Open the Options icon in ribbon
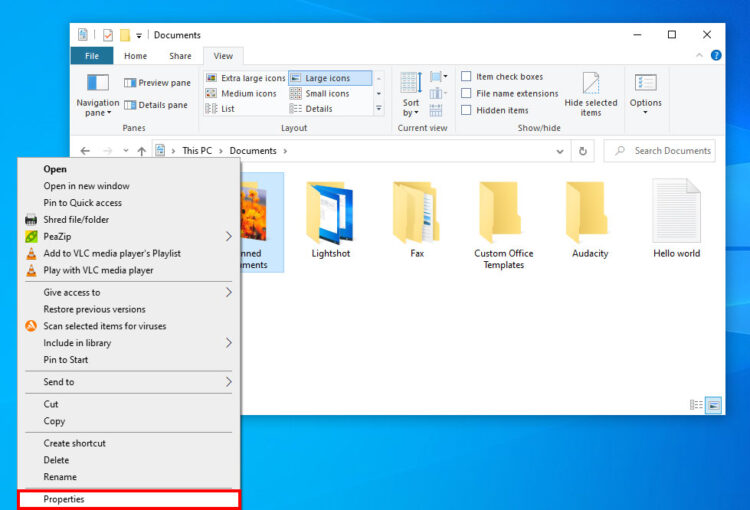The height and width of the screenshot is (510, 750). (x=645, y=83)
